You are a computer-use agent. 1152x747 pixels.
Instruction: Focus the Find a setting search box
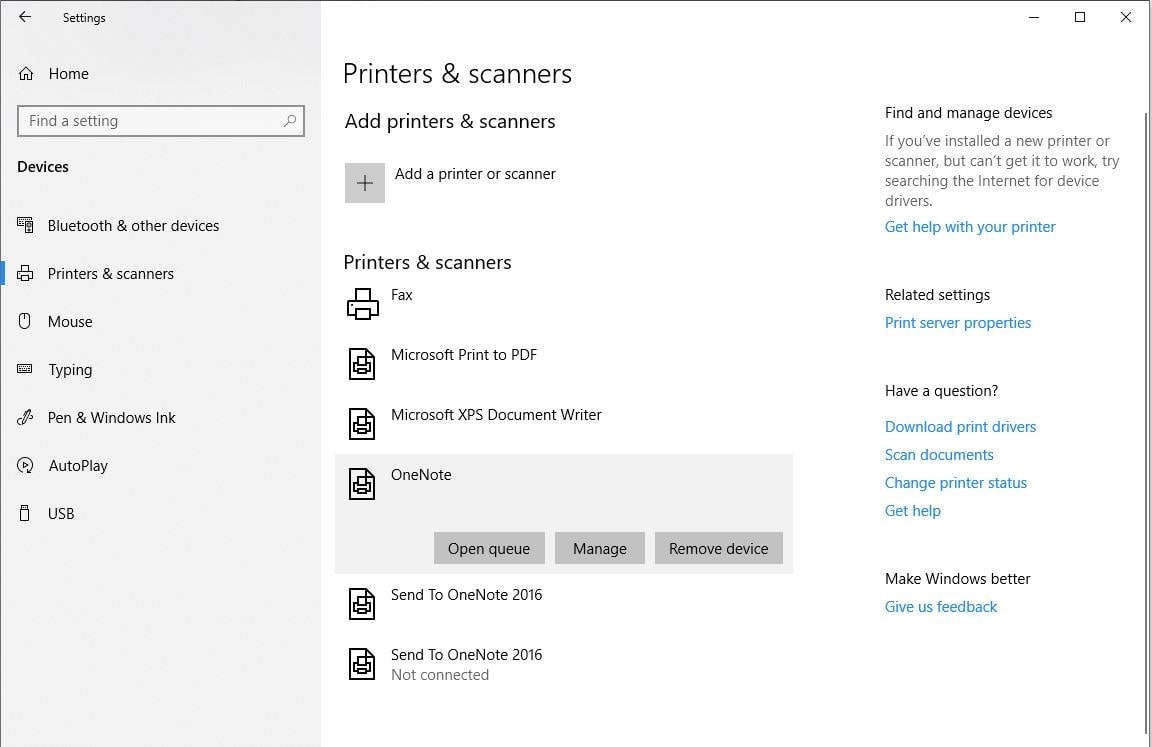pyautogui.click(x=161, y=121)
